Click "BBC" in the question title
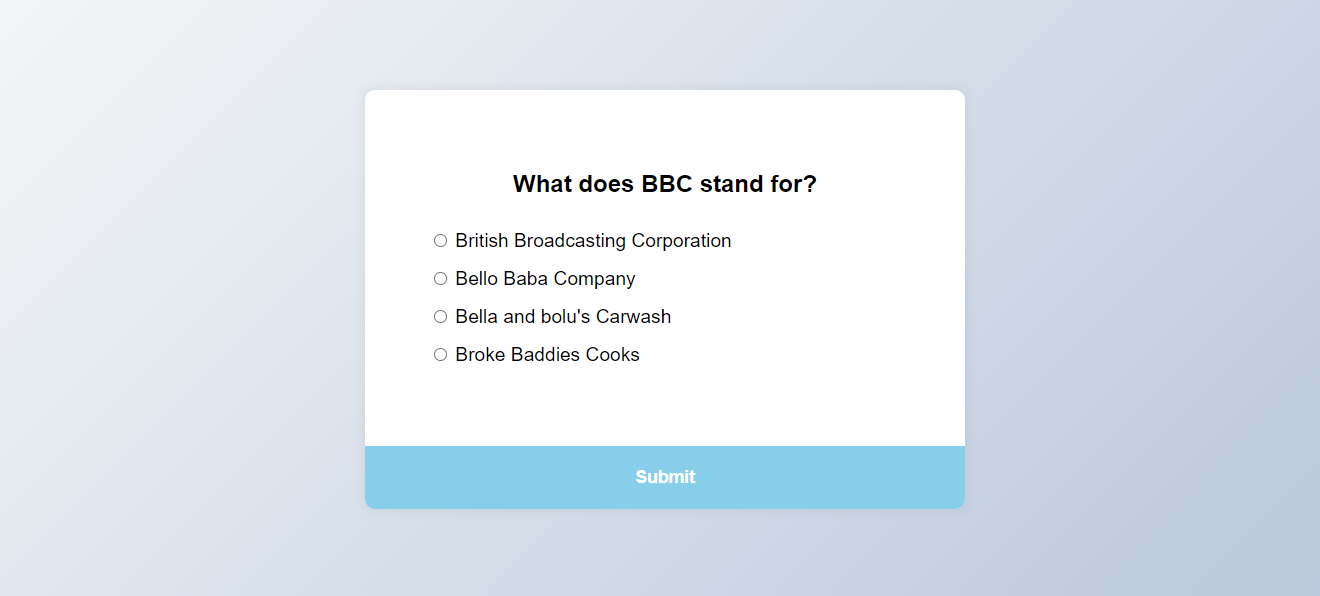The image size is (1320, 596). 667,184
